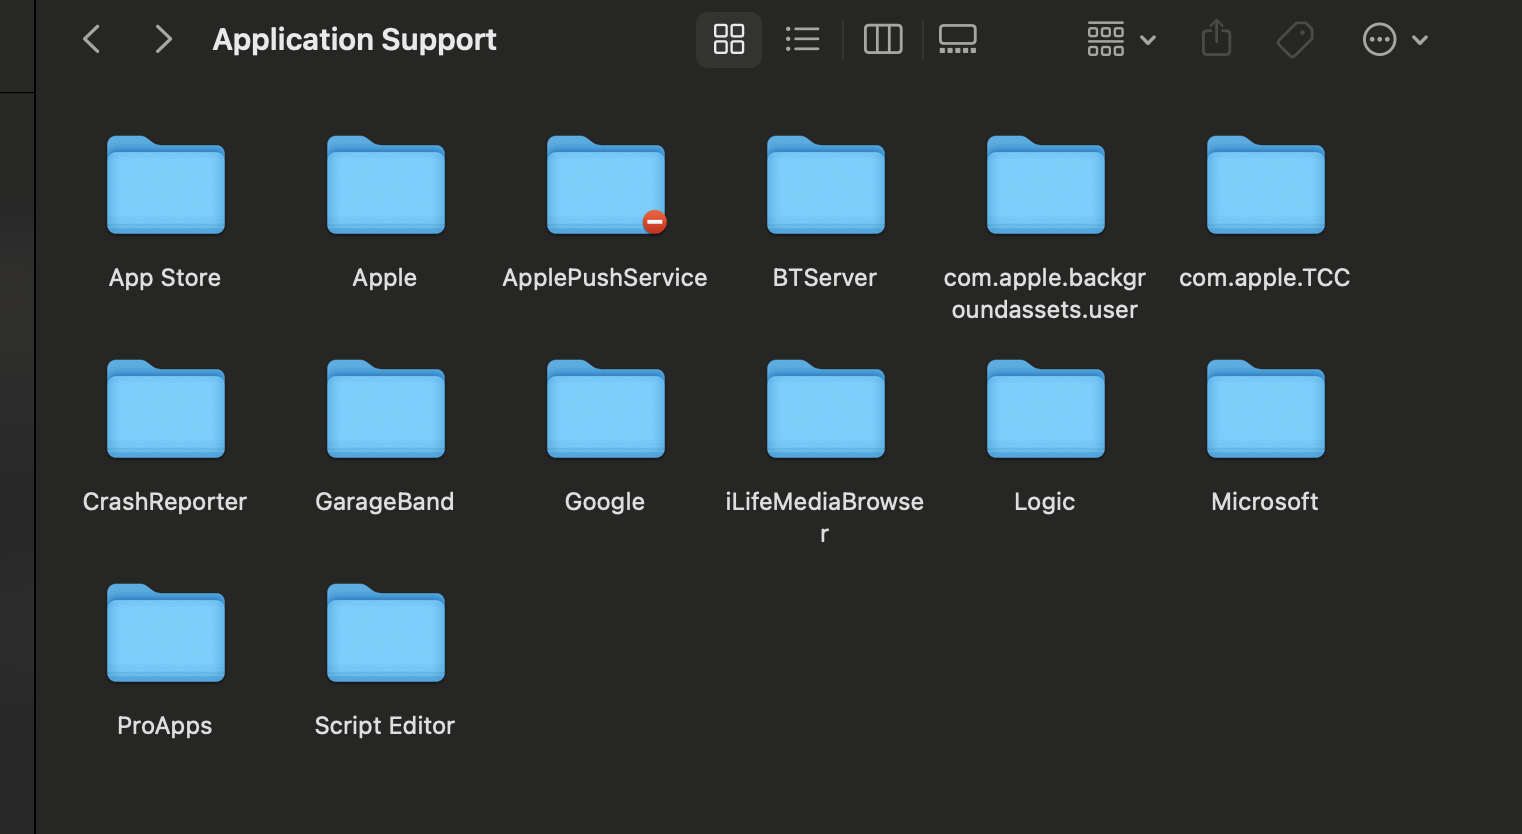Screen dimensions: 1522x834
Task: Click the 'com.apple.TCC' name label
Action: click(x=1265, y=278)
